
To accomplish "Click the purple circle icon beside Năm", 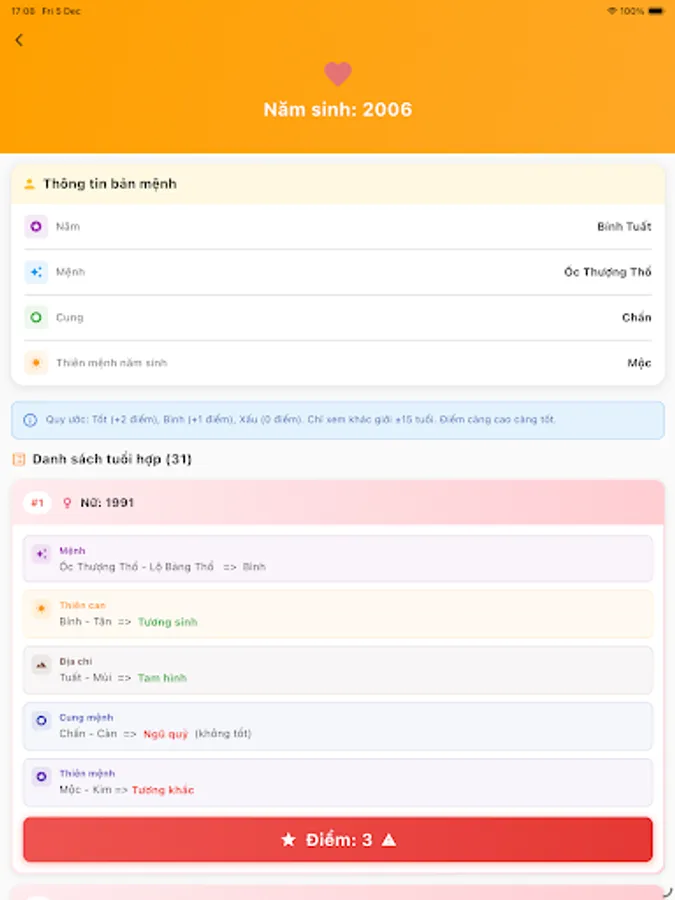I will click(x=35, y=226).
